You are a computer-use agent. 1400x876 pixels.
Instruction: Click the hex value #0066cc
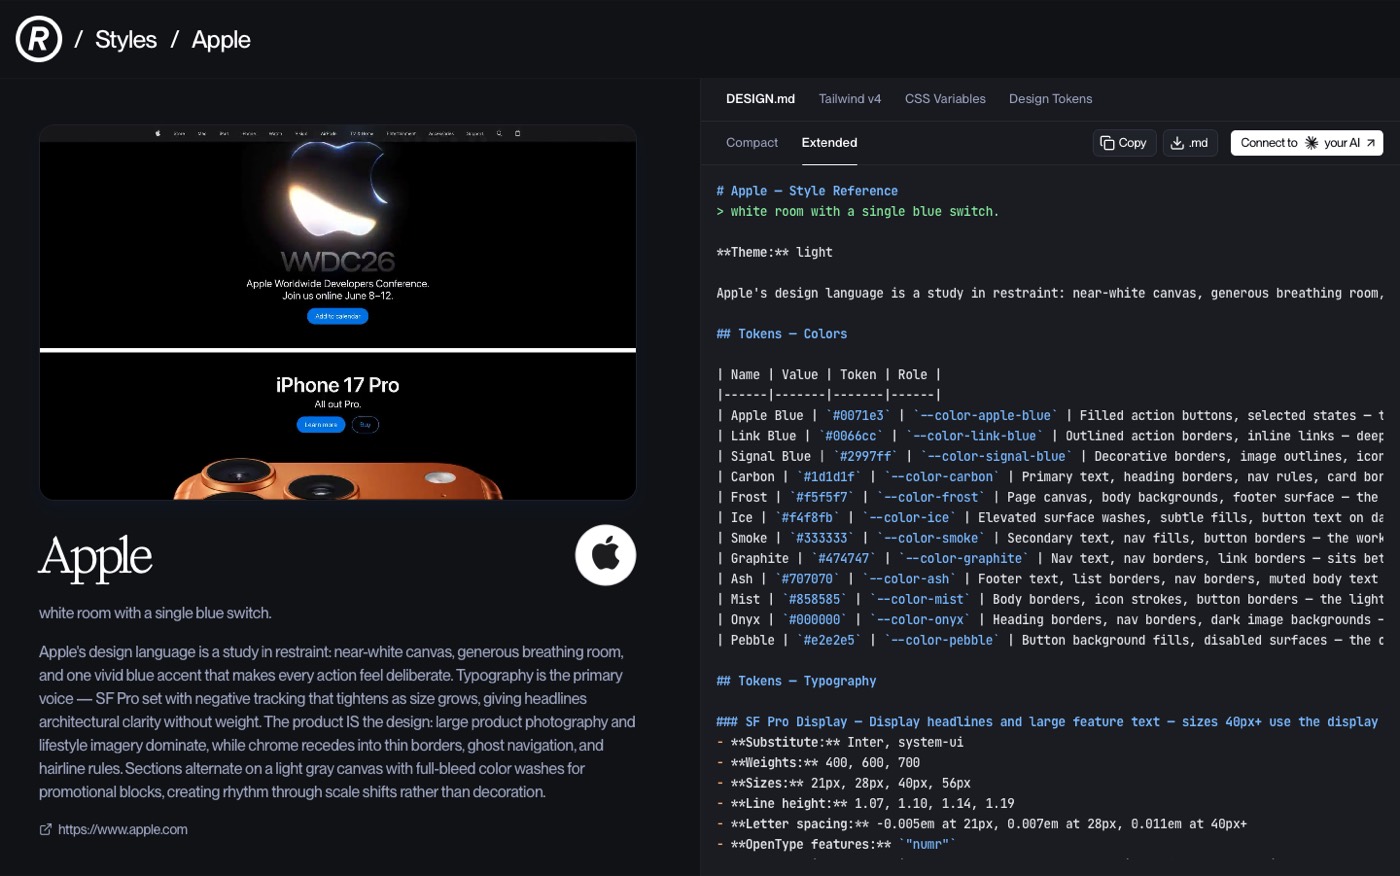(x=851, y=436)
